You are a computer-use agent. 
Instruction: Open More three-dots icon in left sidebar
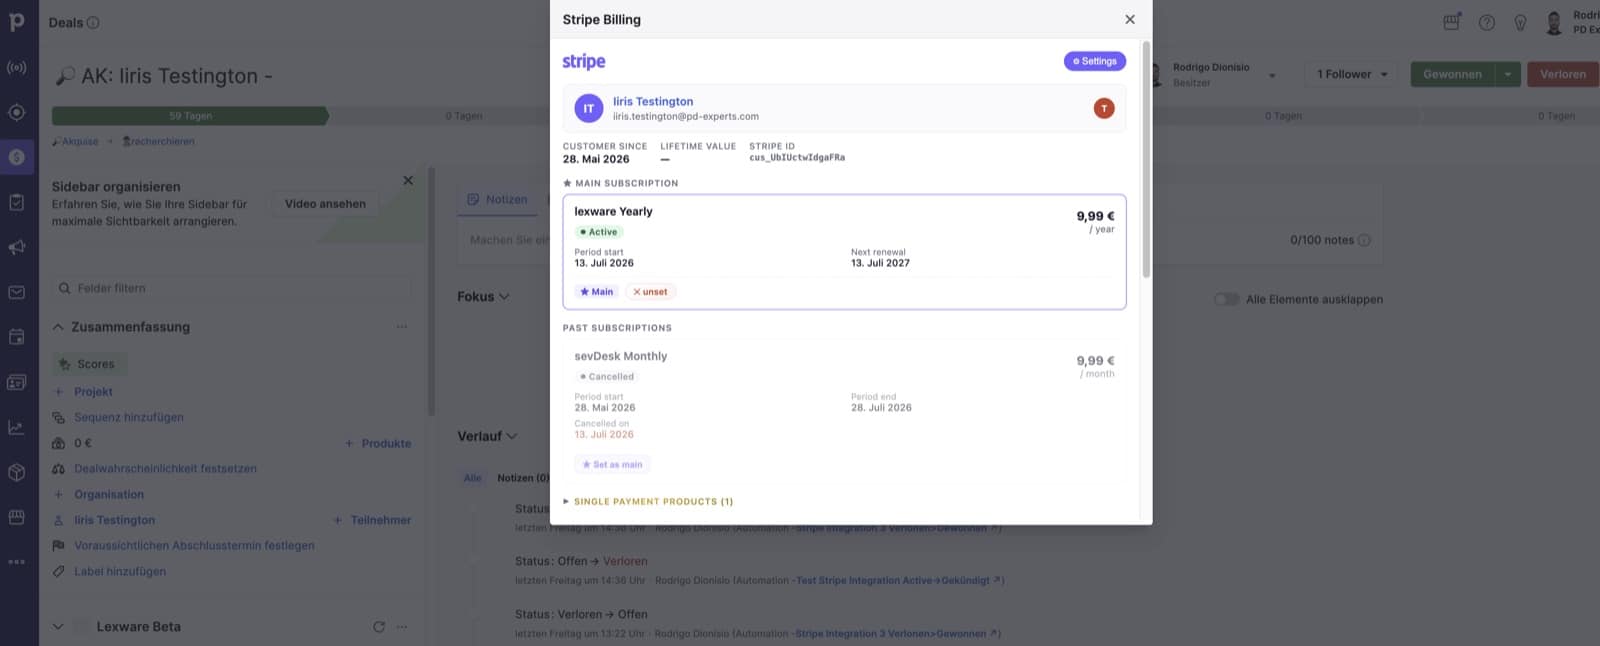tap(17, 562)
